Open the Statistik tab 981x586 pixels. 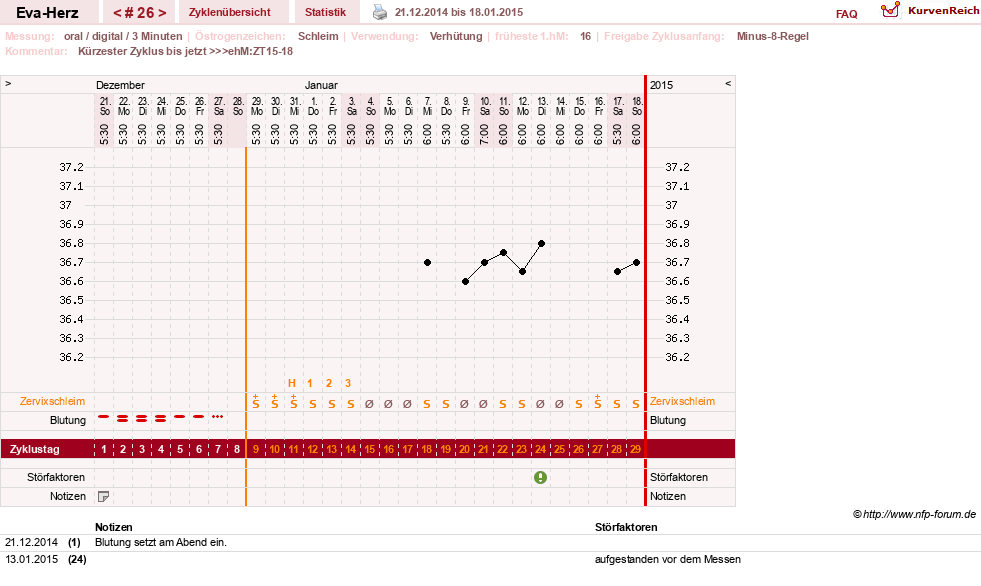tap(325, 13)
